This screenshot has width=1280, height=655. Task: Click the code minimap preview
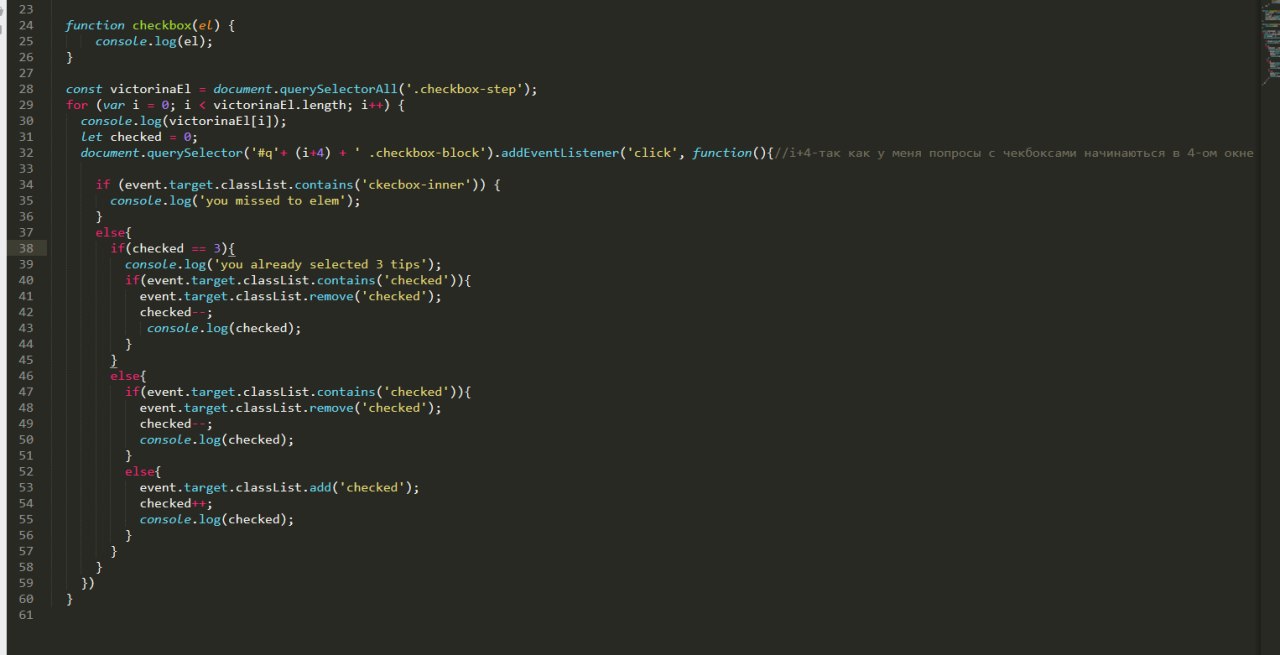pos(1270,42)
